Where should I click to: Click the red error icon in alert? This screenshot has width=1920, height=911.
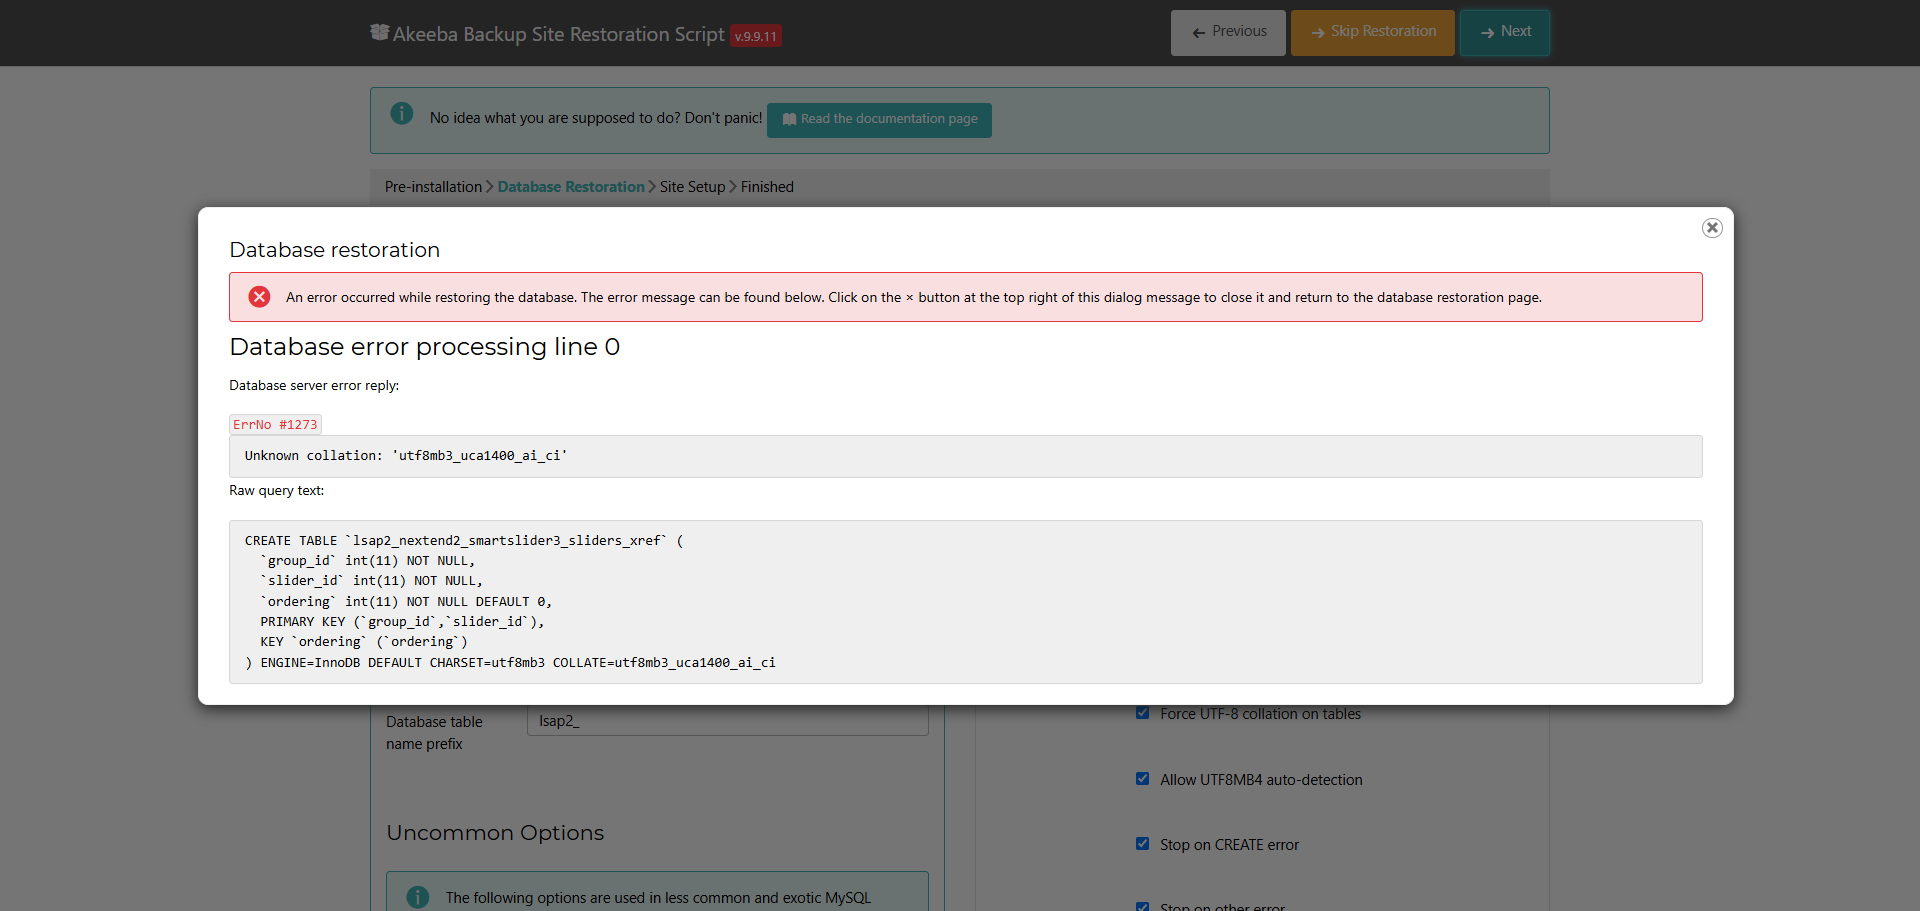tap(259, 297)
